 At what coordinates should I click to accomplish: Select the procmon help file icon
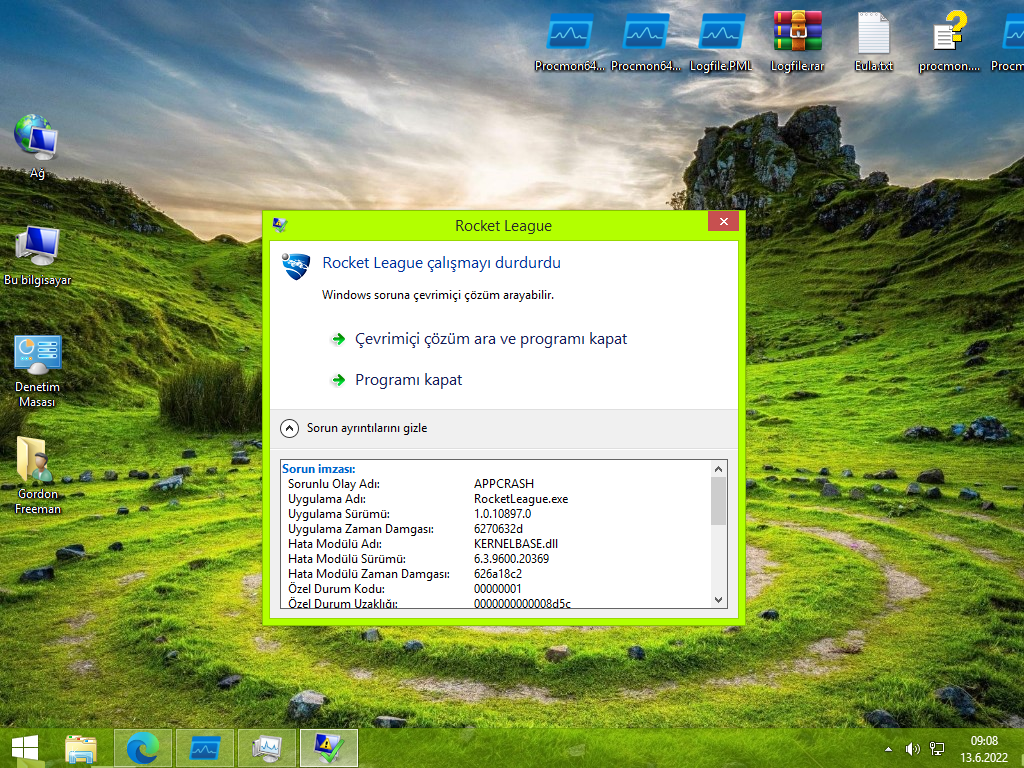point(949,41)
